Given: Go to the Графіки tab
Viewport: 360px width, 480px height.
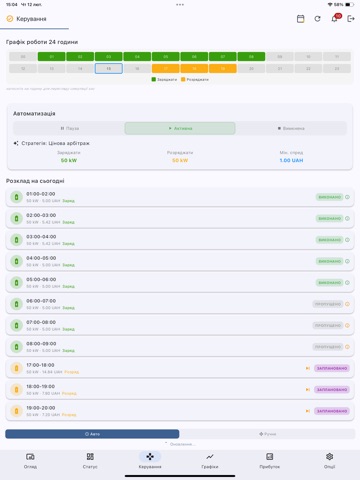Looking at the screenshot, I should pos(210,461).
